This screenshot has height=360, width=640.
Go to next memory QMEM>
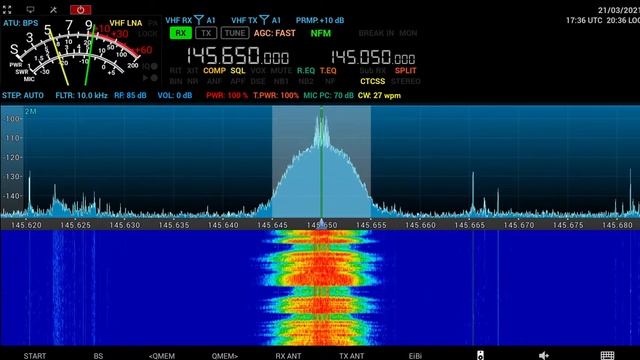(x=224, y=356)
